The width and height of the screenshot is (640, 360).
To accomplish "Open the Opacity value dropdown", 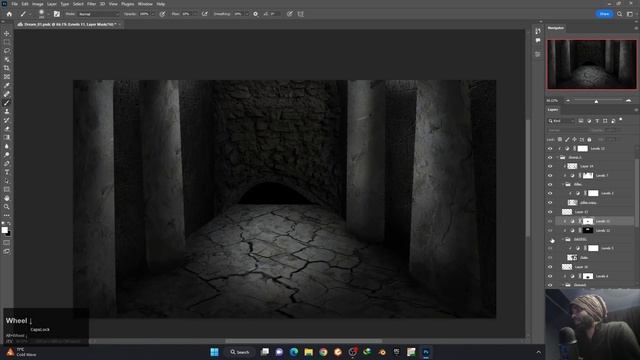I will 153,14.
